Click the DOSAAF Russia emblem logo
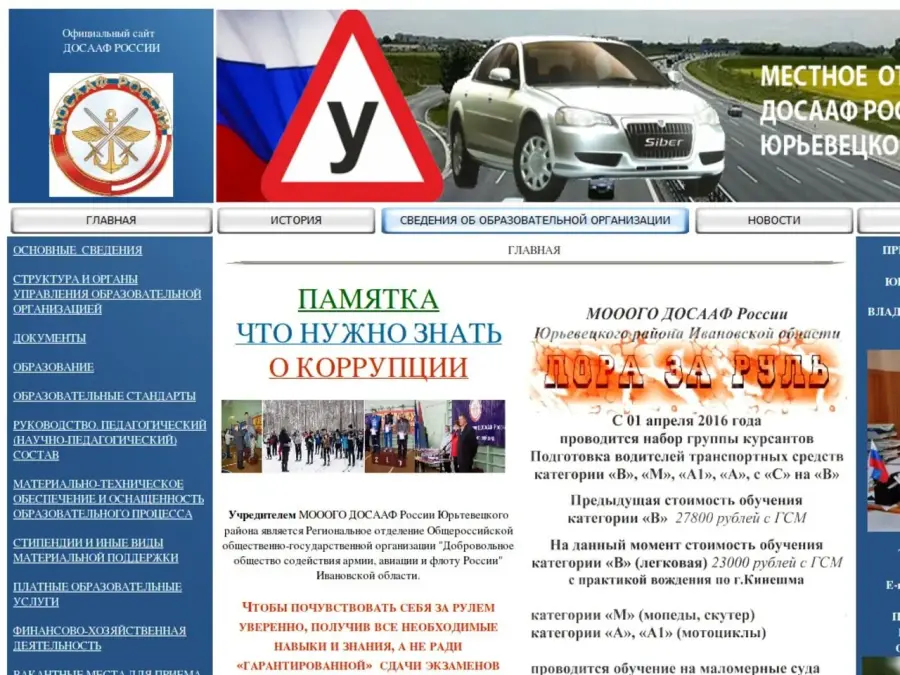900x675 pixels. pyautogui.click(x=110, y=135)
